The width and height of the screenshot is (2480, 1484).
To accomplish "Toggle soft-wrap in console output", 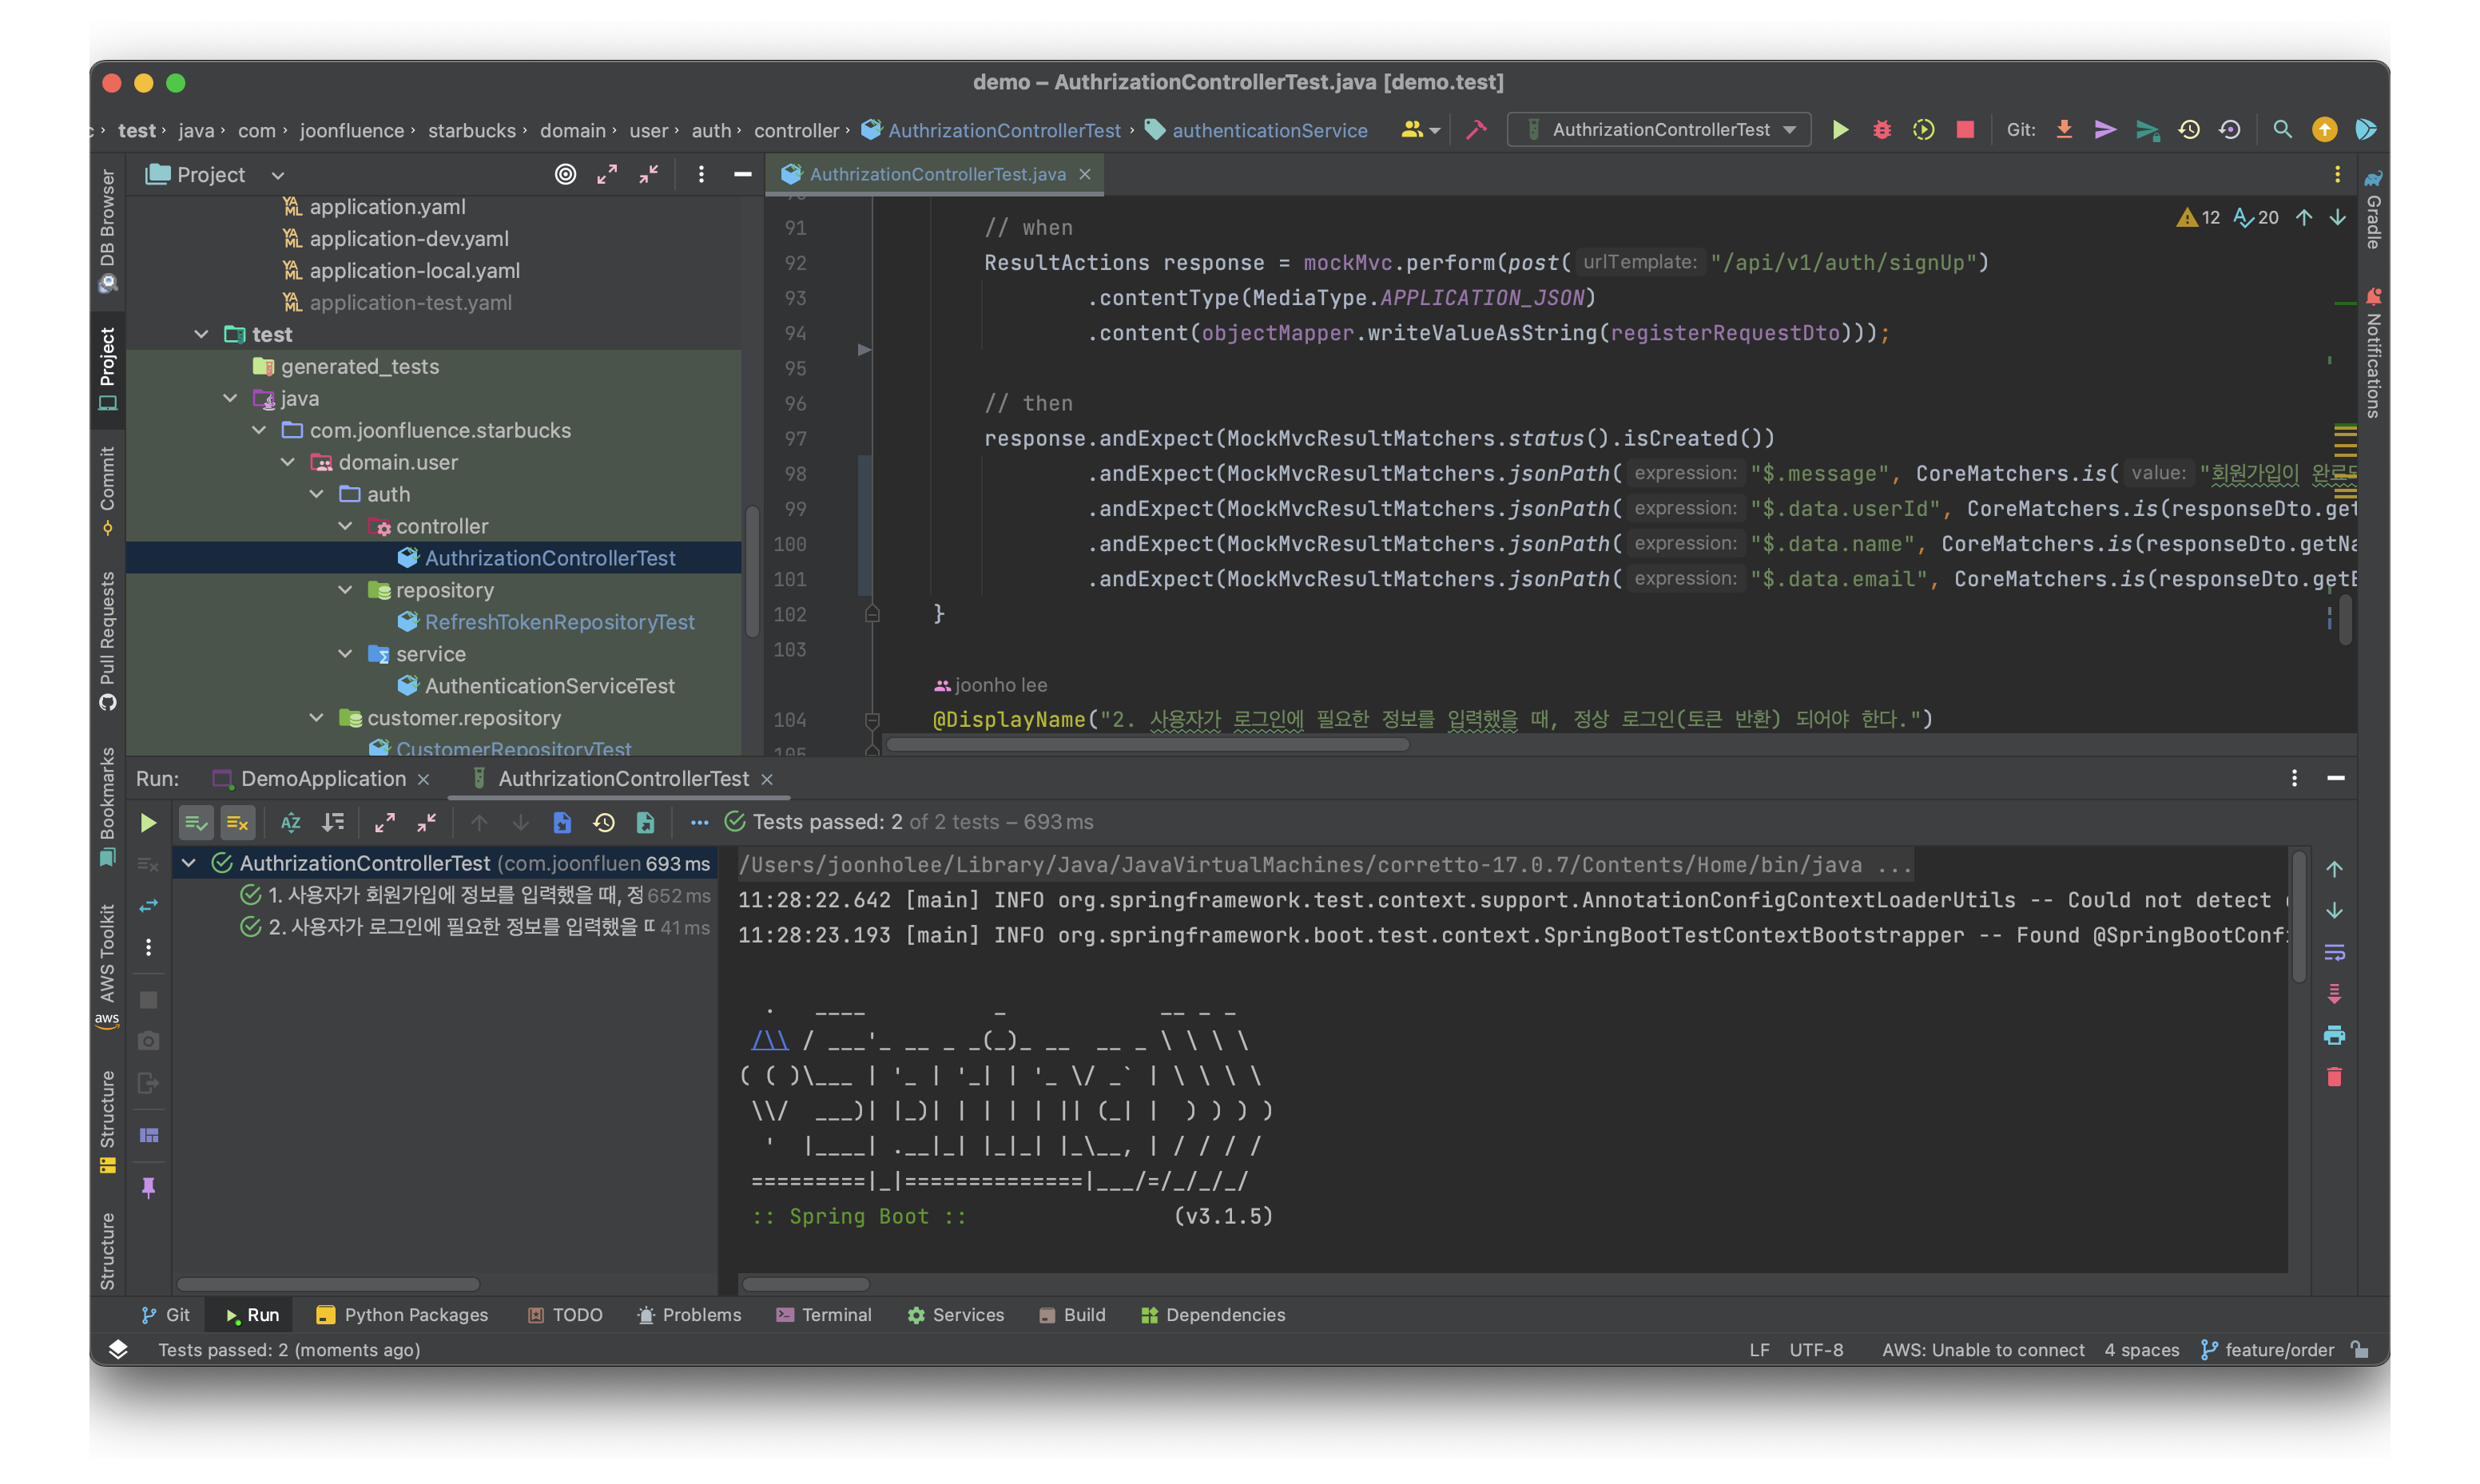I will [x=2334, y=953].
